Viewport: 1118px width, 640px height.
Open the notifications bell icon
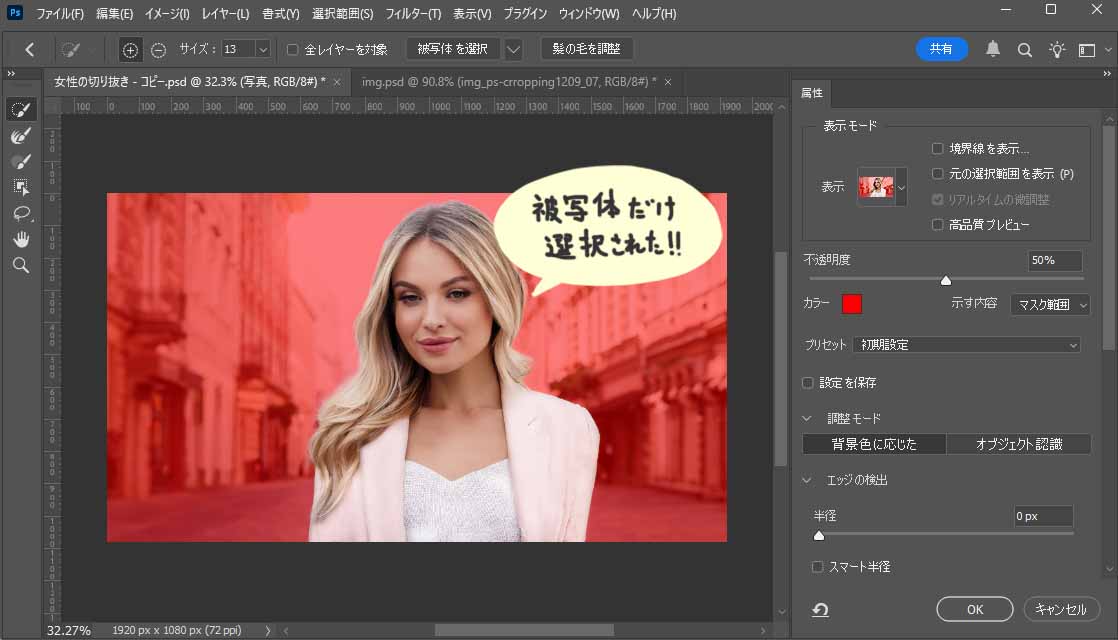993,49
